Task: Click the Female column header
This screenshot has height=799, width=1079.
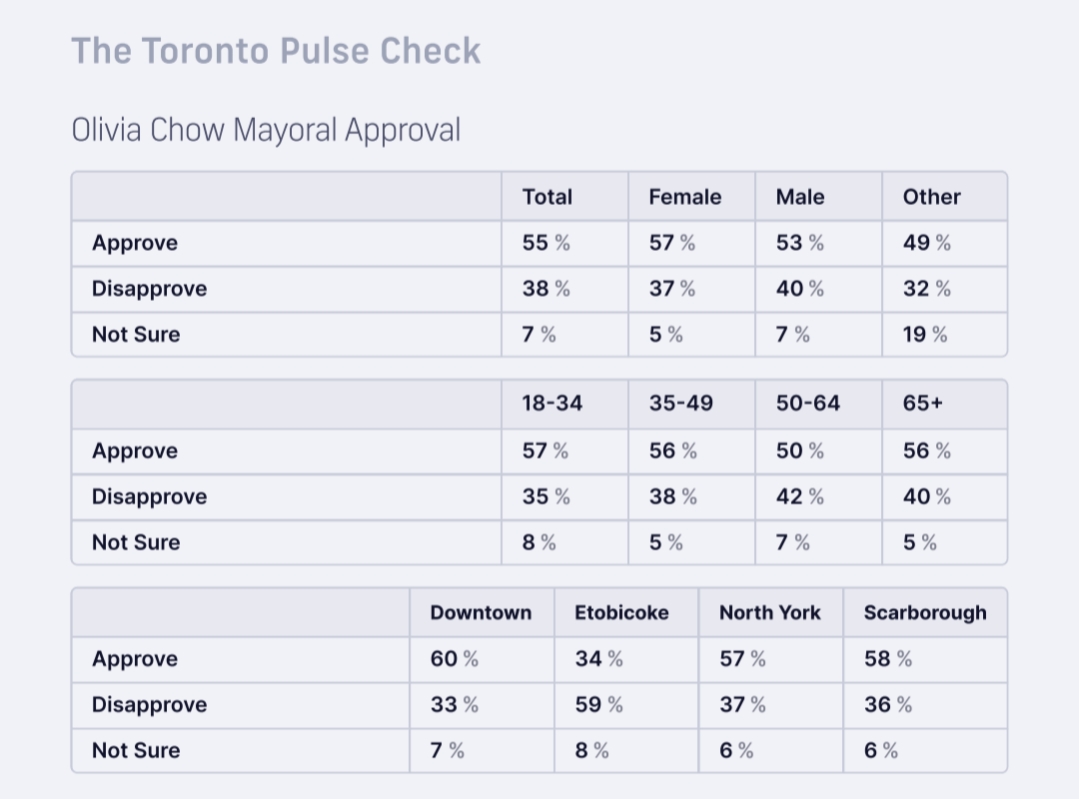Action: pyautogui.click(x=685, y=197)
